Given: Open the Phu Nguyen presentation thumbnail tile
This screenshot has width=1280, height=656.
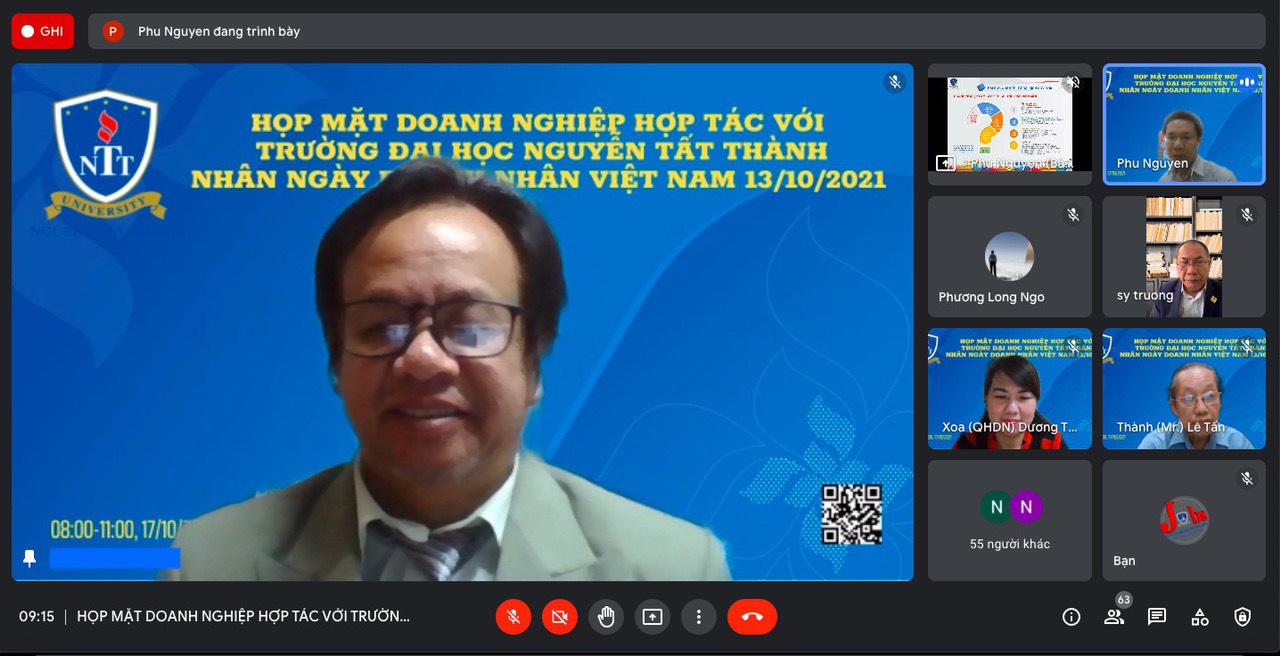Looking at the screenshot, I should point(1010,124).
